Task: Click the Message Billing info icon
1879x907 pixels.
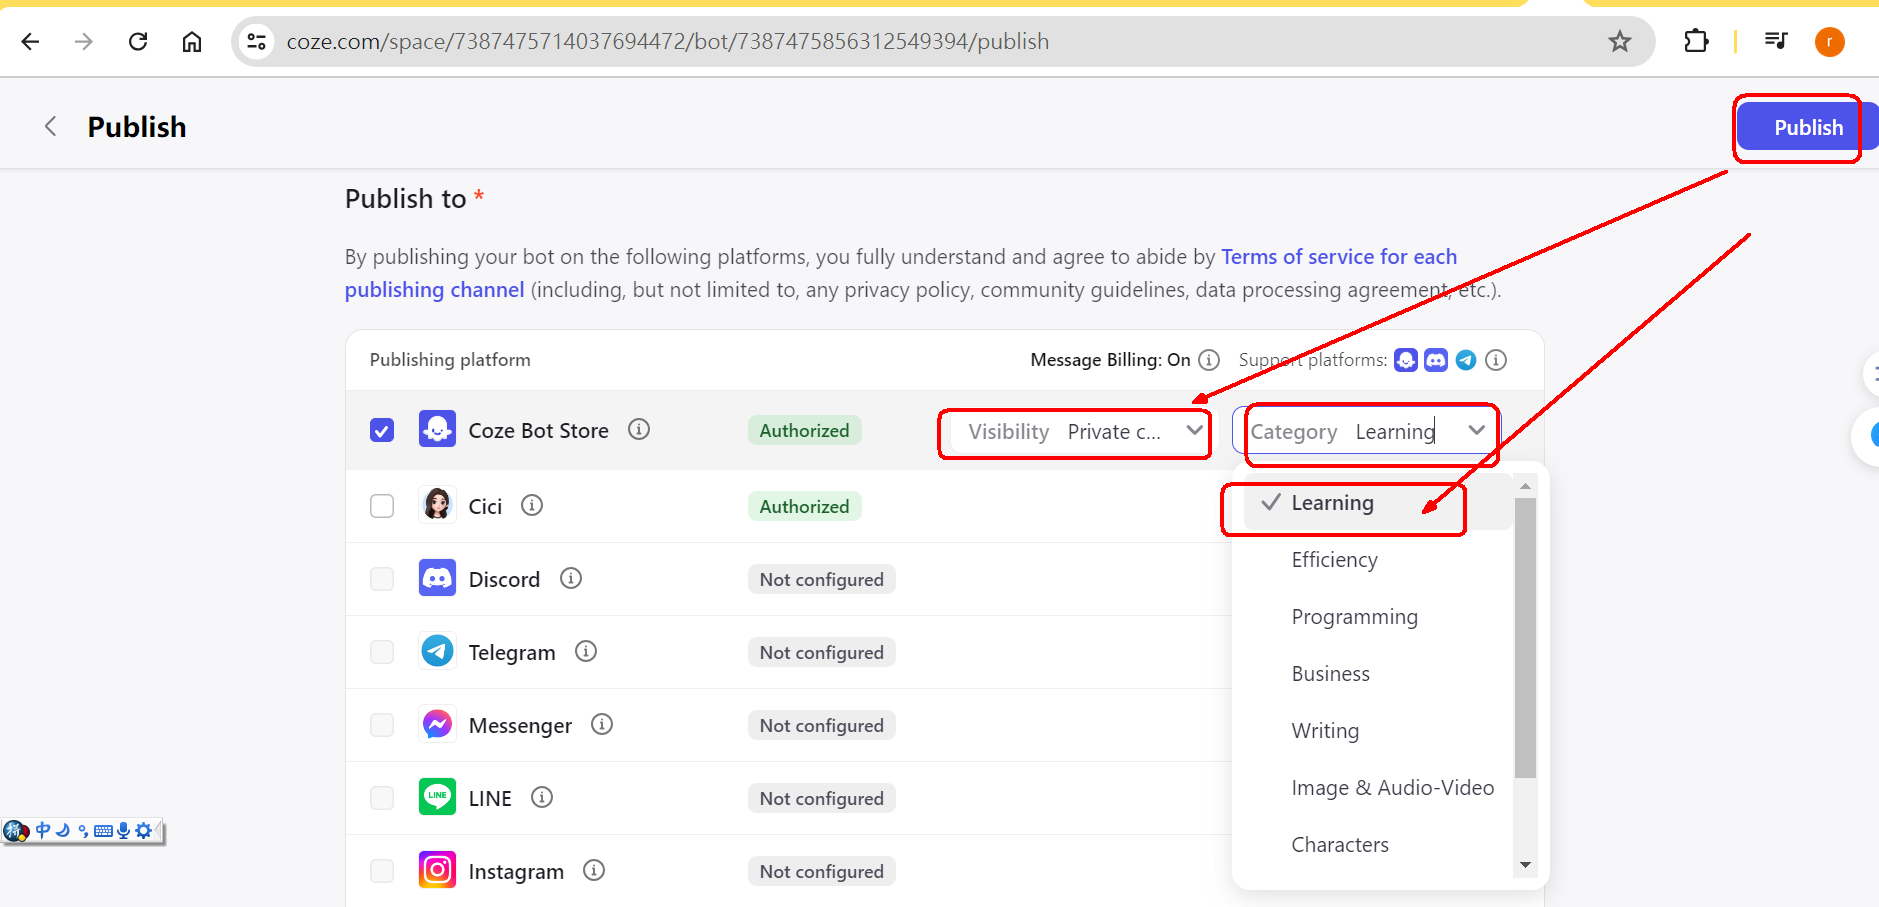Action: (x=1209, y=359)
